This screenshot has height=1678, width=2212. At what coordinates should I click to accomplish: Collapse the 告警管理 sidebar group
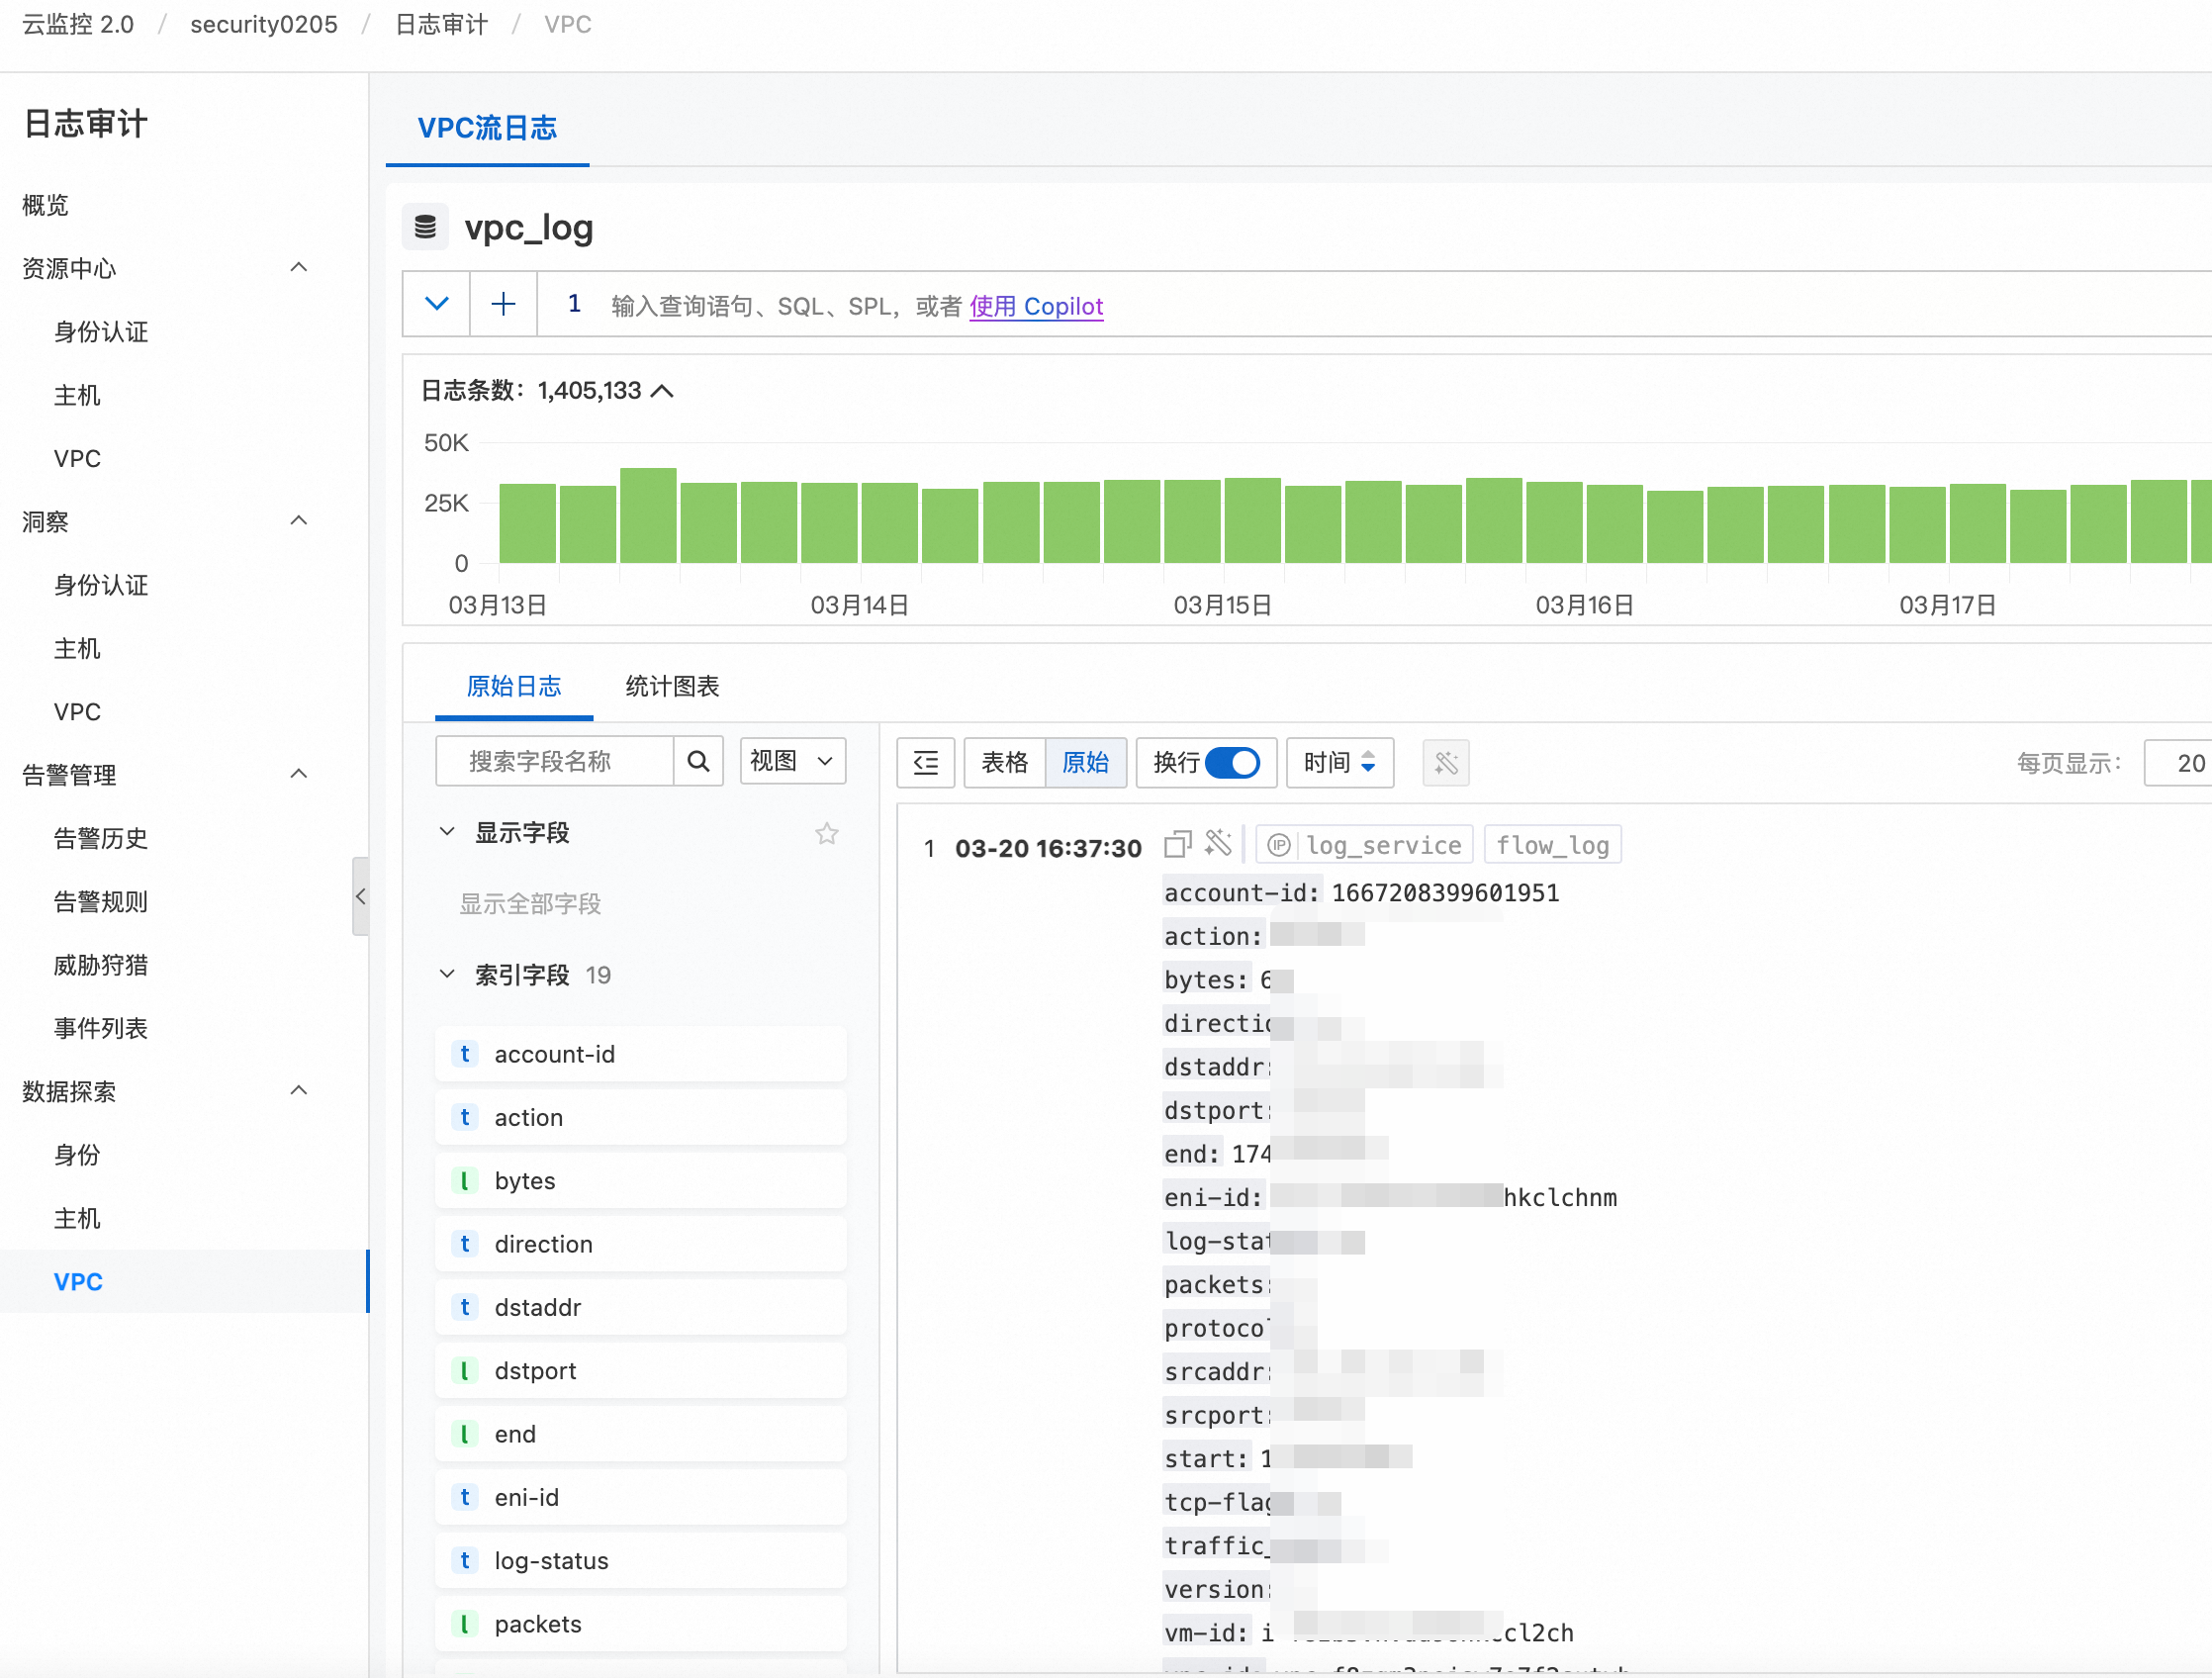(x=298, y=773)
